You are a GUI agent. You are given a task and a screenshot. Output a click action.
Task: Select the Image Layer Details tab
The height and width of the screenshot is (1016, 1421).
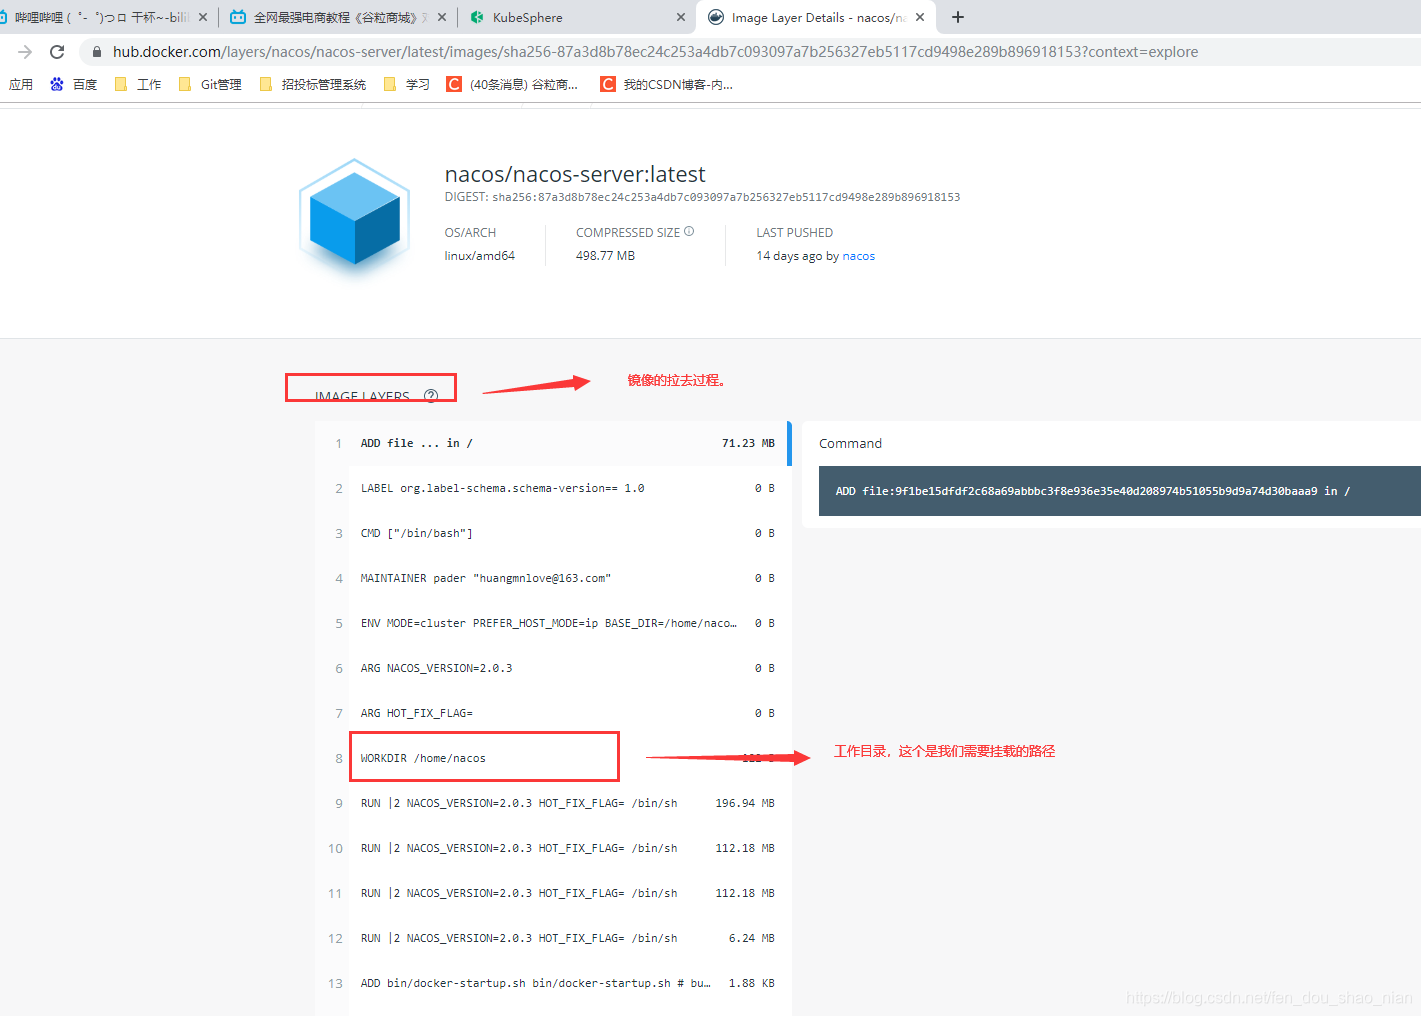coord(815,17)
